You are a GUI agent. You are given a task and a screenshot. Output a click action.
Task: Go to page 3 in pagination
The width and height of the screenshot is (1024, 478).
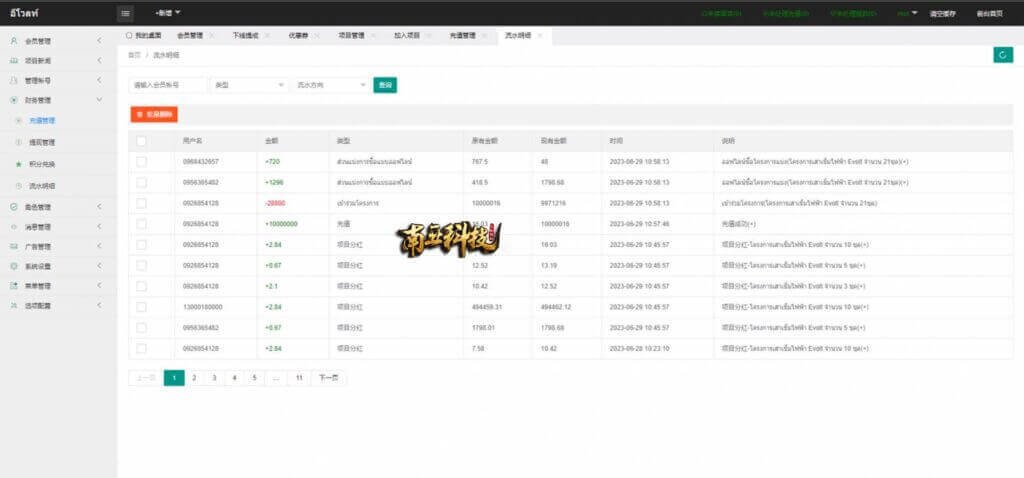pyautogui.click(x=214, y=378)
